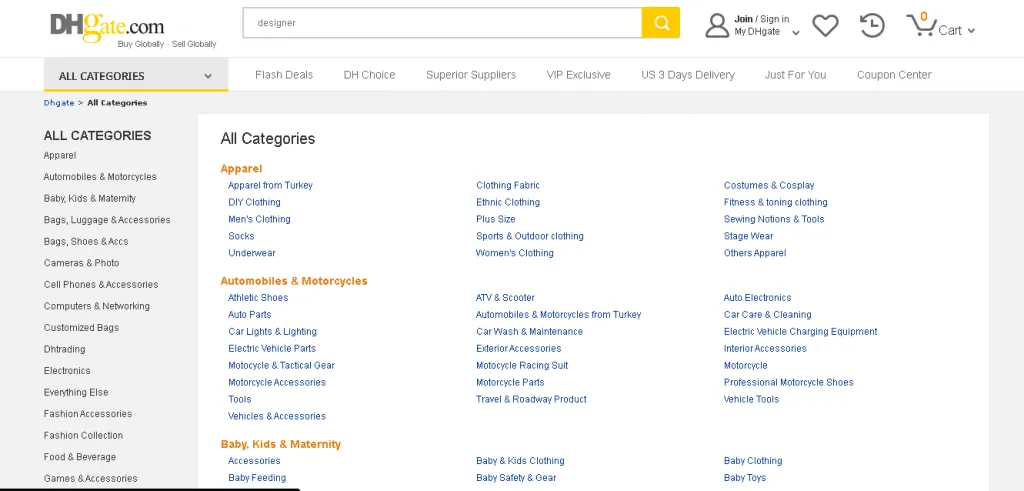
Task: Open Interior Accessories subcategory
Action: [x=765, y=349]
